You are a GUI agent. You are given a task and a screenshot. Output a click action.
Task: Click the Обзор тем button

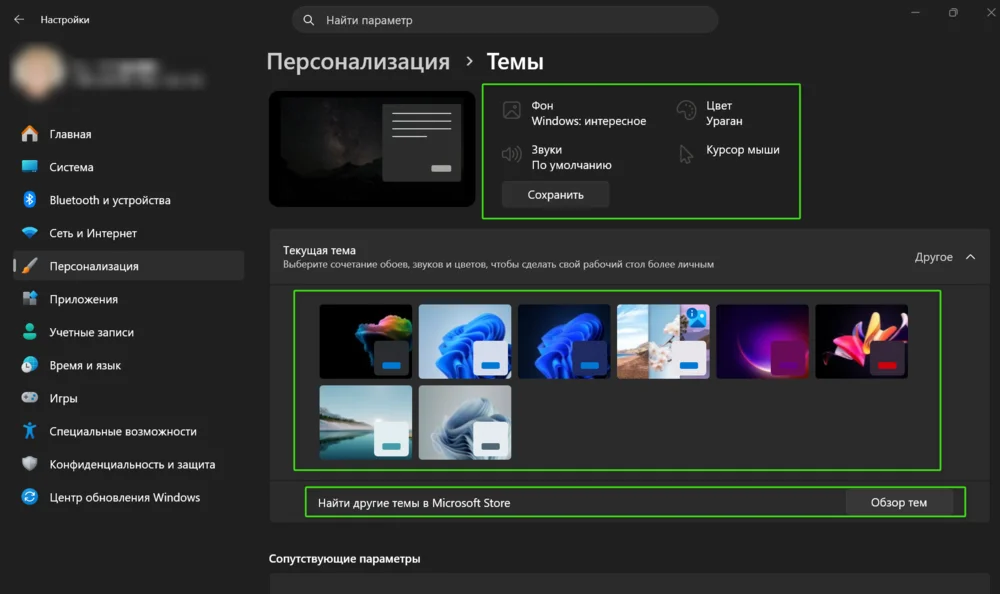[x=899, y=502]
